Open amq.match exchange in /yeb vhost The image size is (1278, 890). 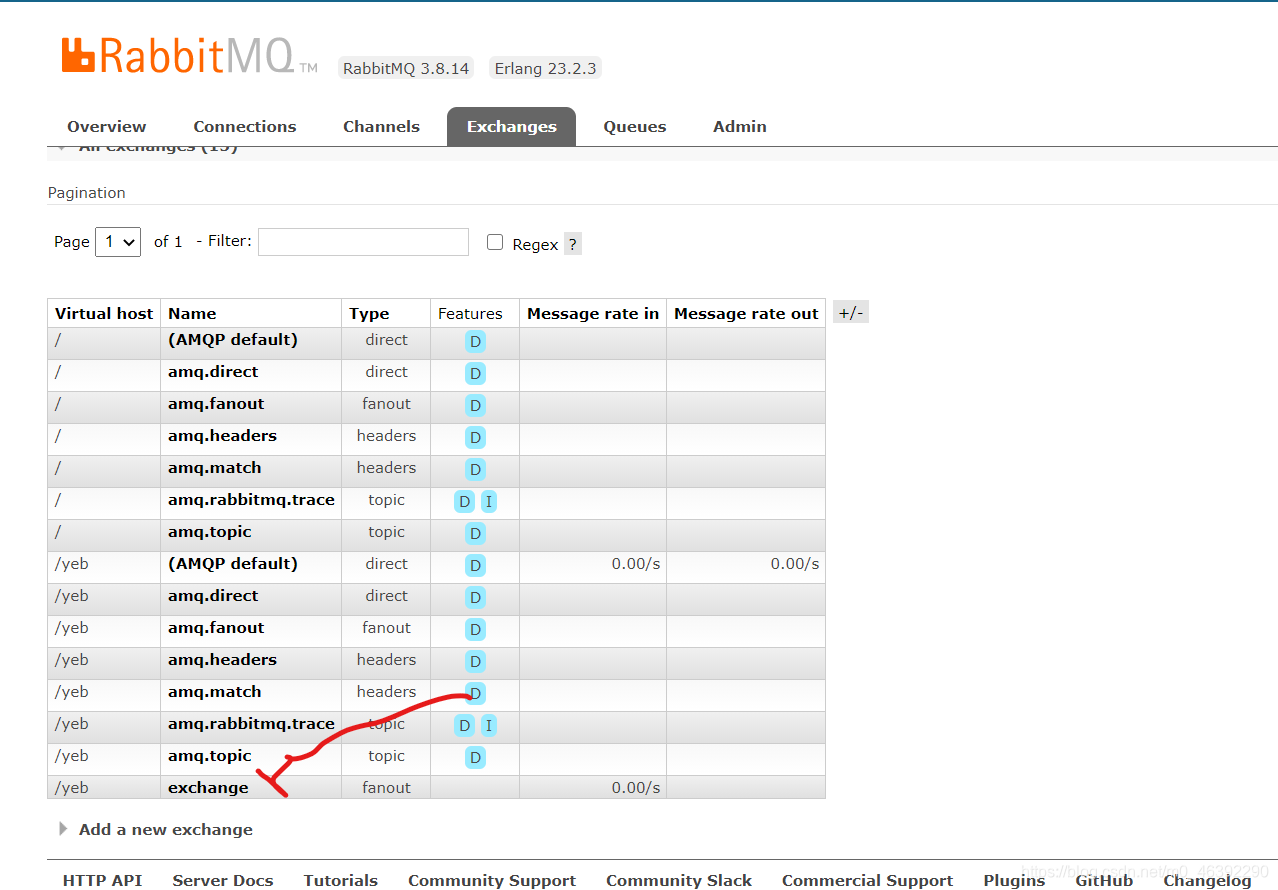[214, 692]
